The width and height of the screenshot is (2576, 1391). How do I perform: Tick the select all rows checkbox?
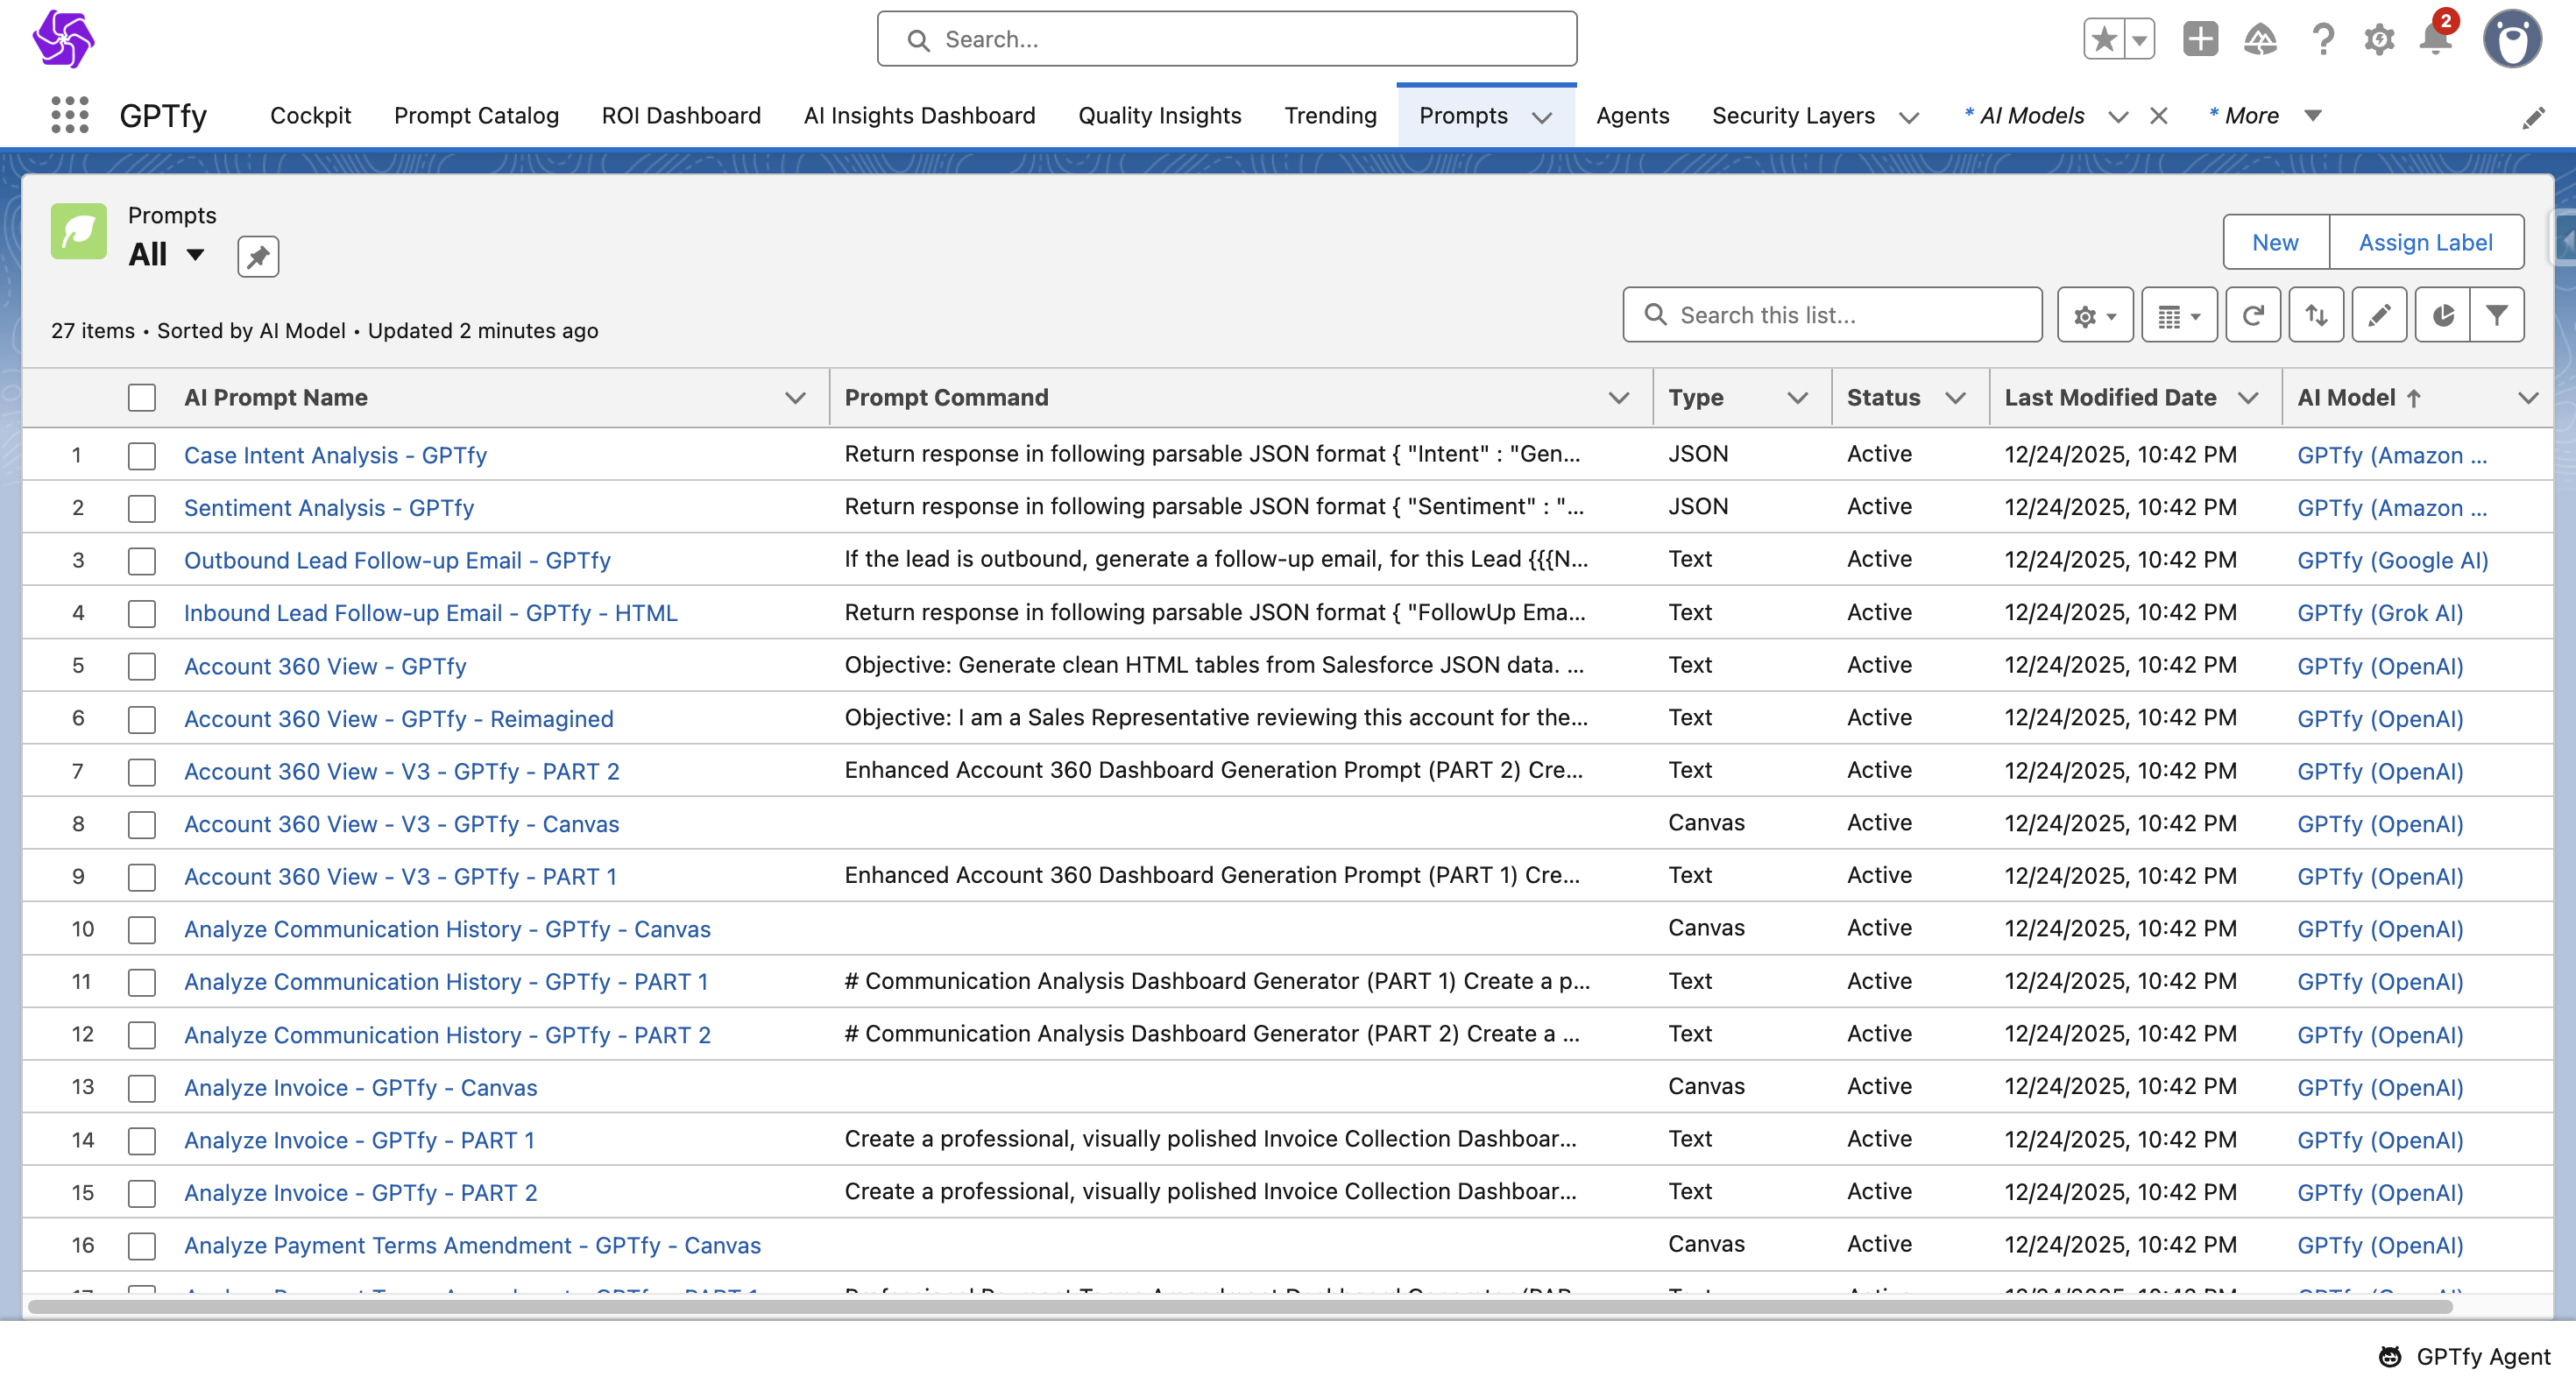coord(142,397)
